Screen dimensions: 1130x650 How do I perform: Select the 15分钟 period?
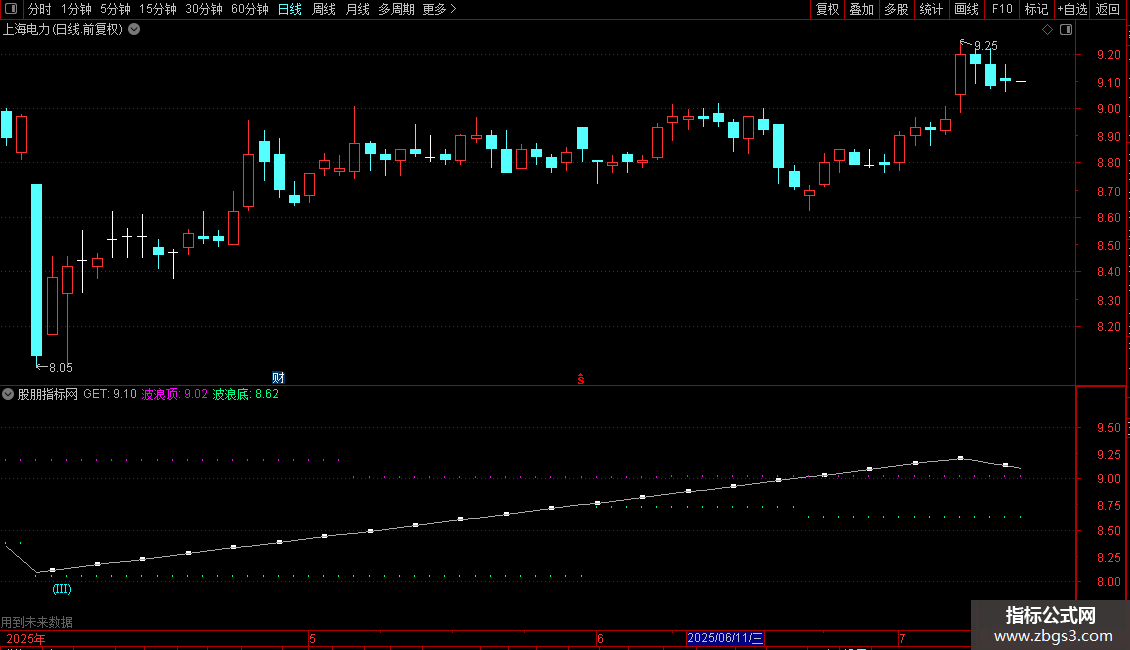pyautogui.click(x=158, y=9)
